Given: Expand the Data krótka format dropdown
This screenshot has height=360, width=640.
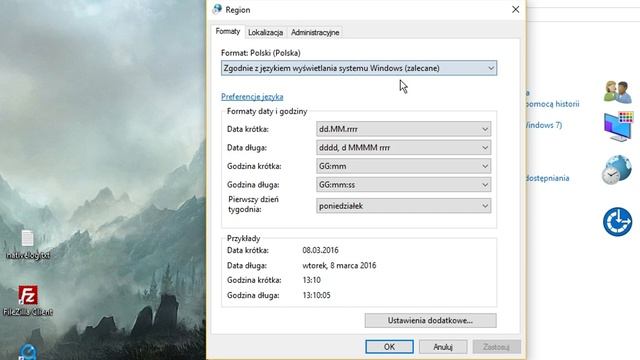Looking at the screenshot, I should coord(403,129).
